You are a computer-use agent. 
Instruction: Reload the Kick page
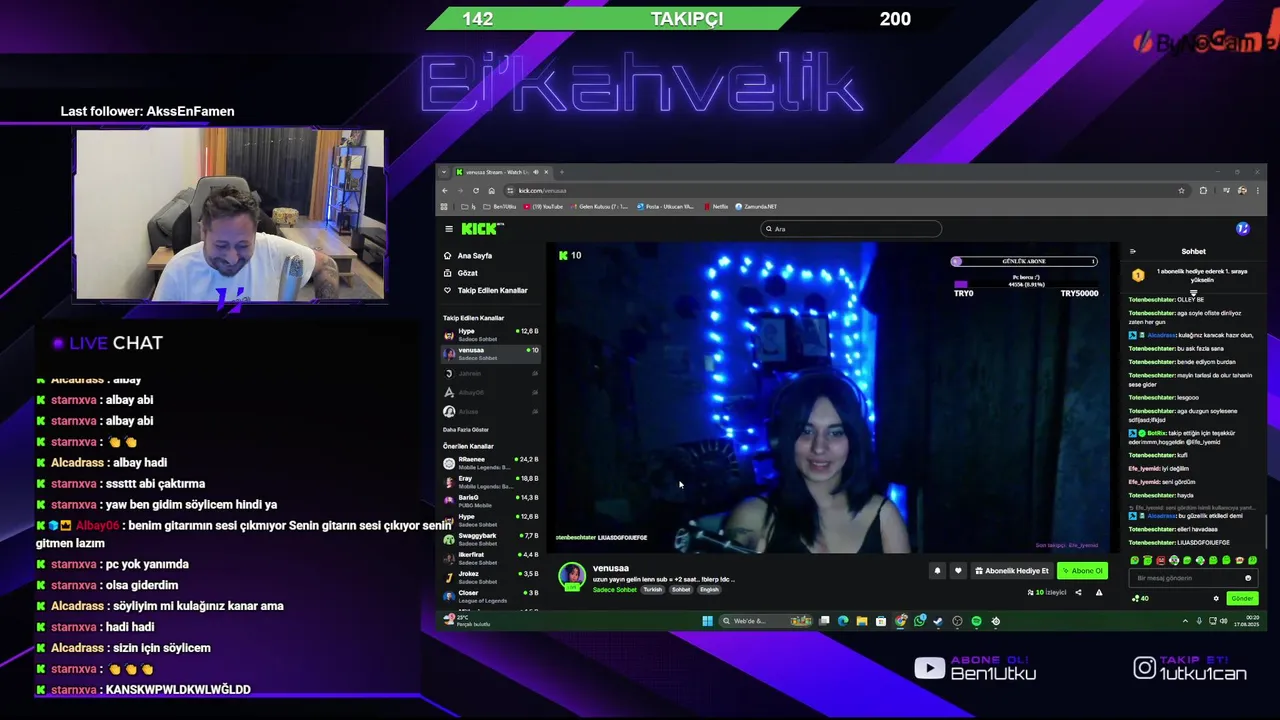click(x=476, y=191)
